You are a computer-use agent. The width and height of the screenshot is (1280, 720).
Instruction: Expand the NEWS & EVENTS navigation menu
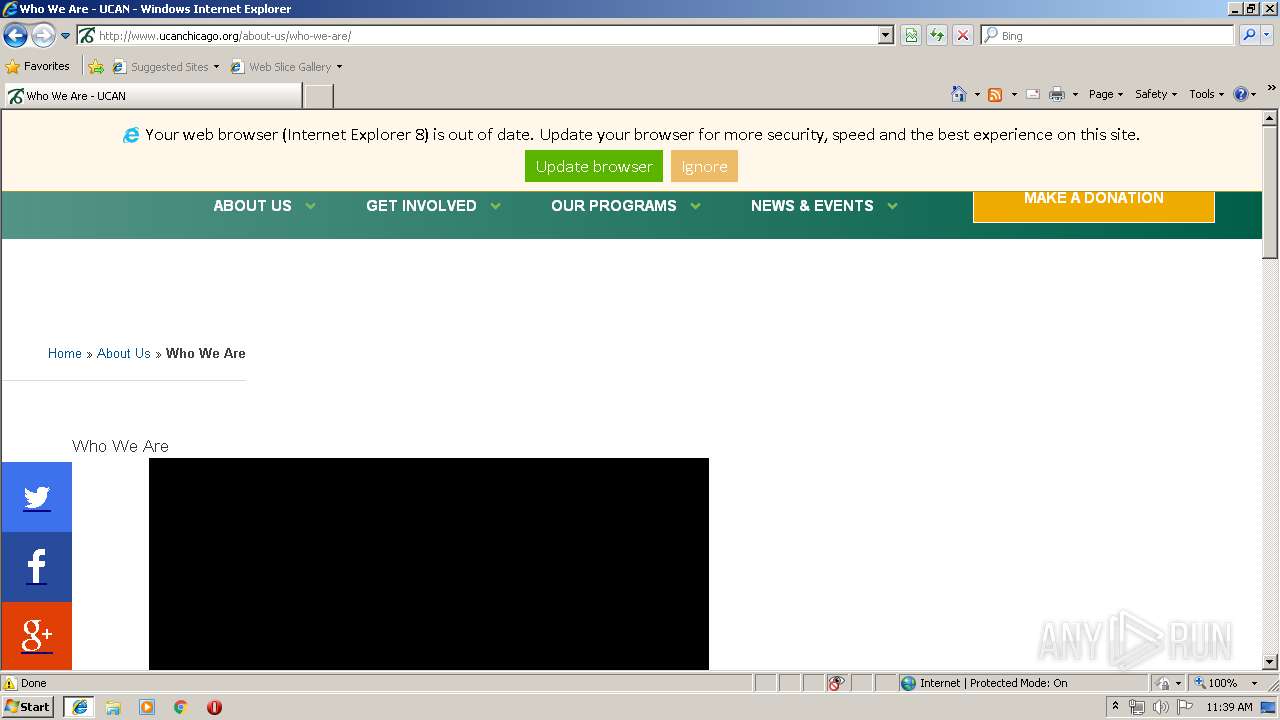[824, 206]
